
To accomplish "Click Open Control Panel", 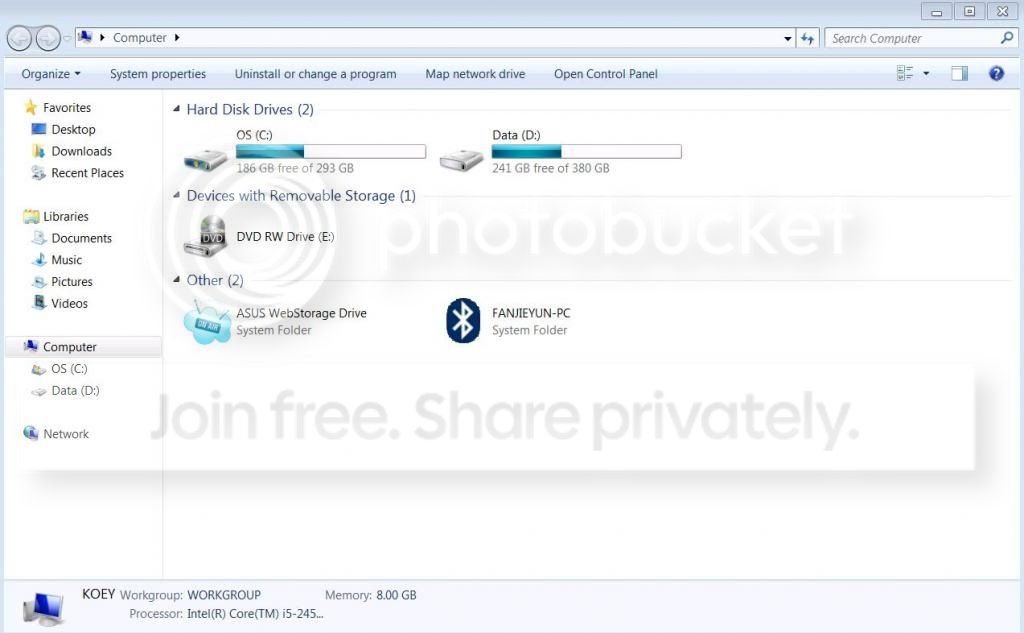I will [x=605, y=74].
